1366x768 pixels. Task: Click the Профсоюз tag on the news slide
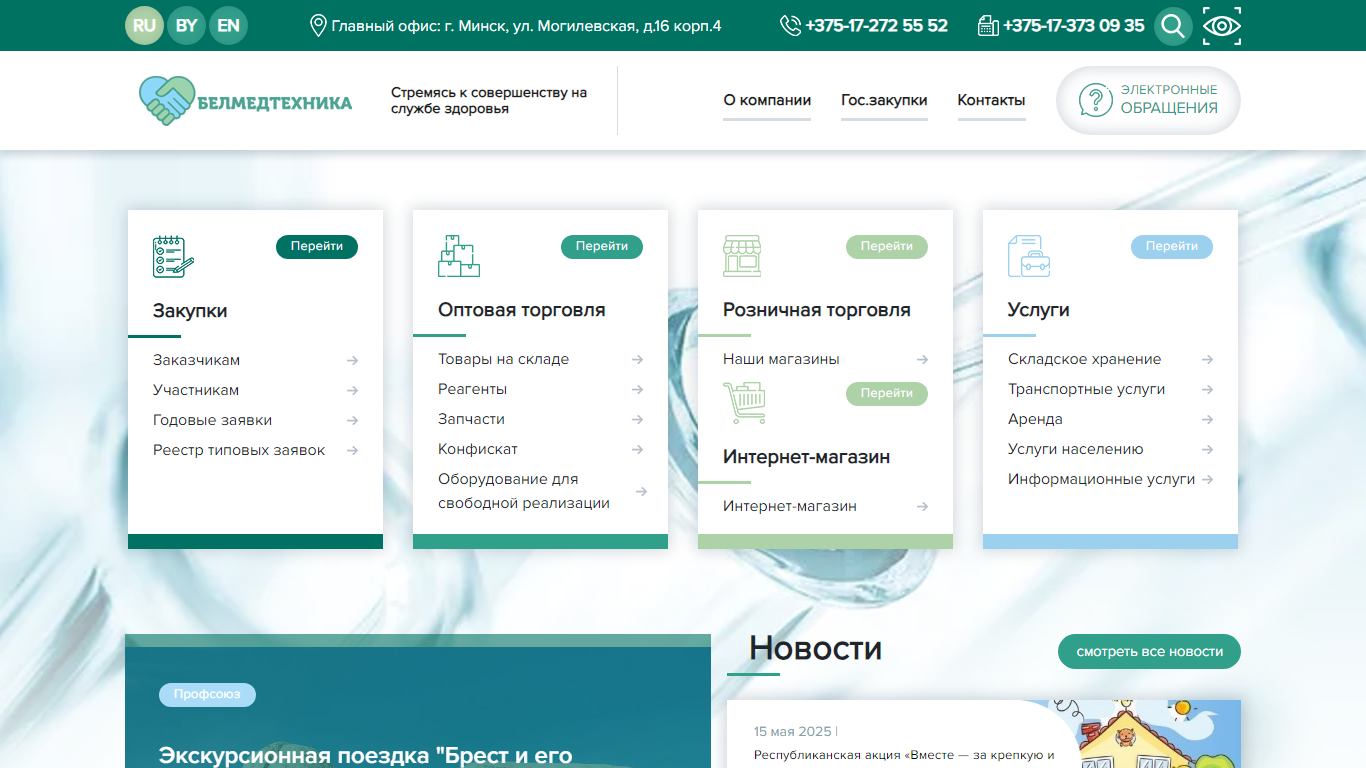tap(207, 694)
